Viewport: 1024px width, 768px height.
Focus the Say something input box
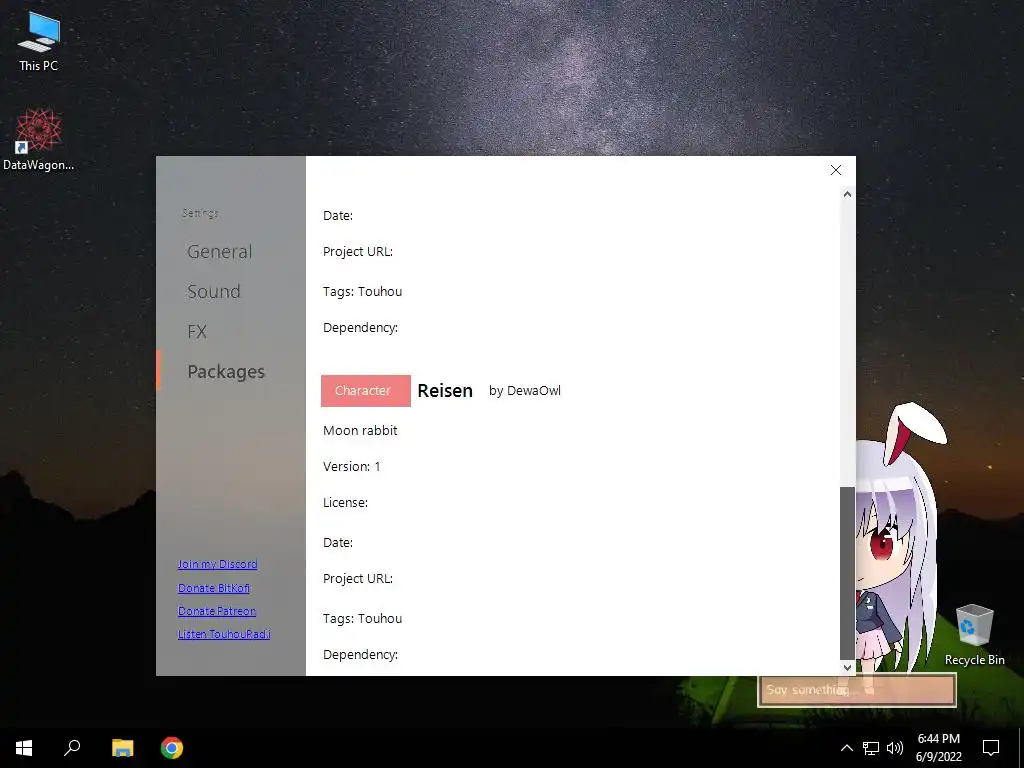[x=857, y=690]
